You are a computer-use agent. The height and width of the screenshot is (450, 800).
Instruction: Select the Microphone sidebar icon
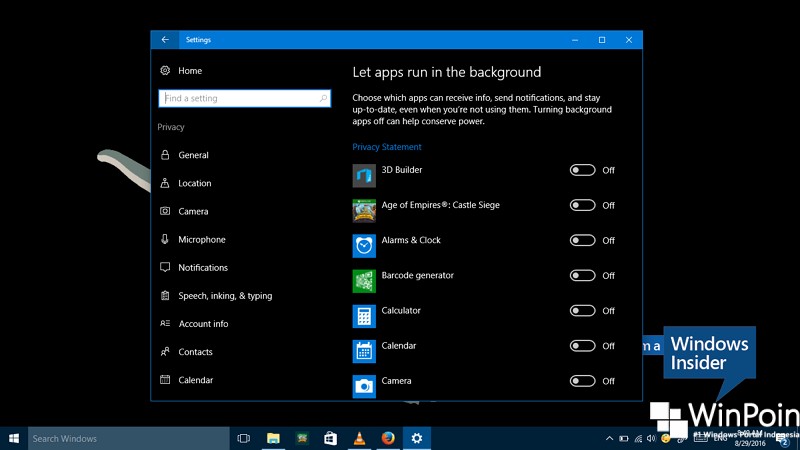[x=165, y=239]
